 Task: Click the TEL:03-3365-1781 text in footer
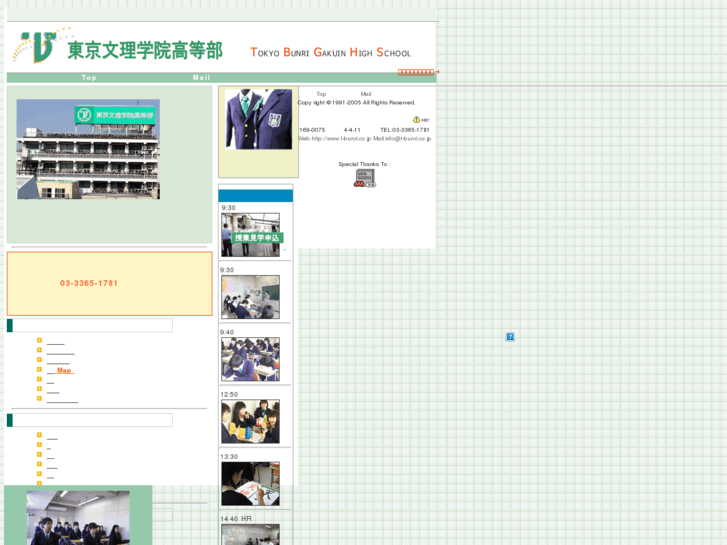(x=405, y=130)
